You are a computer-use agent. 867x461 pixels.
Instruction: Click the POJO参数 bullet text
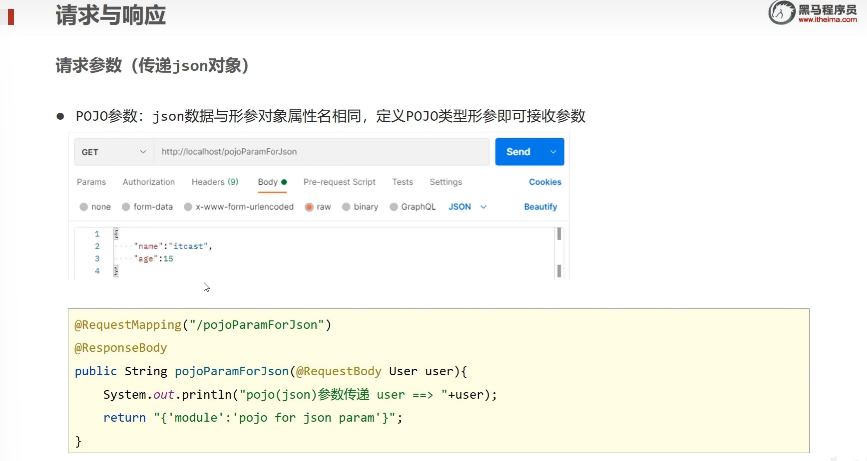click(330, 116)
